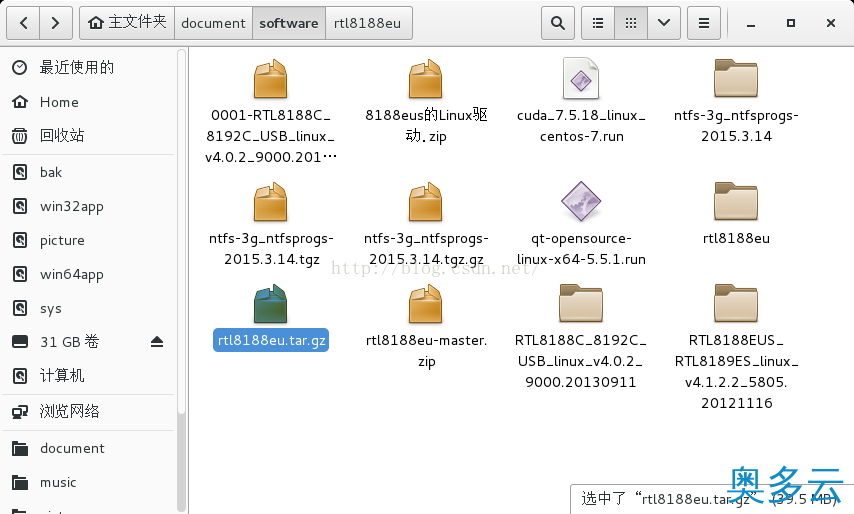The height and width of the screenshot is (514, 854).
Task: Minimize the file manager window
Action: 751,23
